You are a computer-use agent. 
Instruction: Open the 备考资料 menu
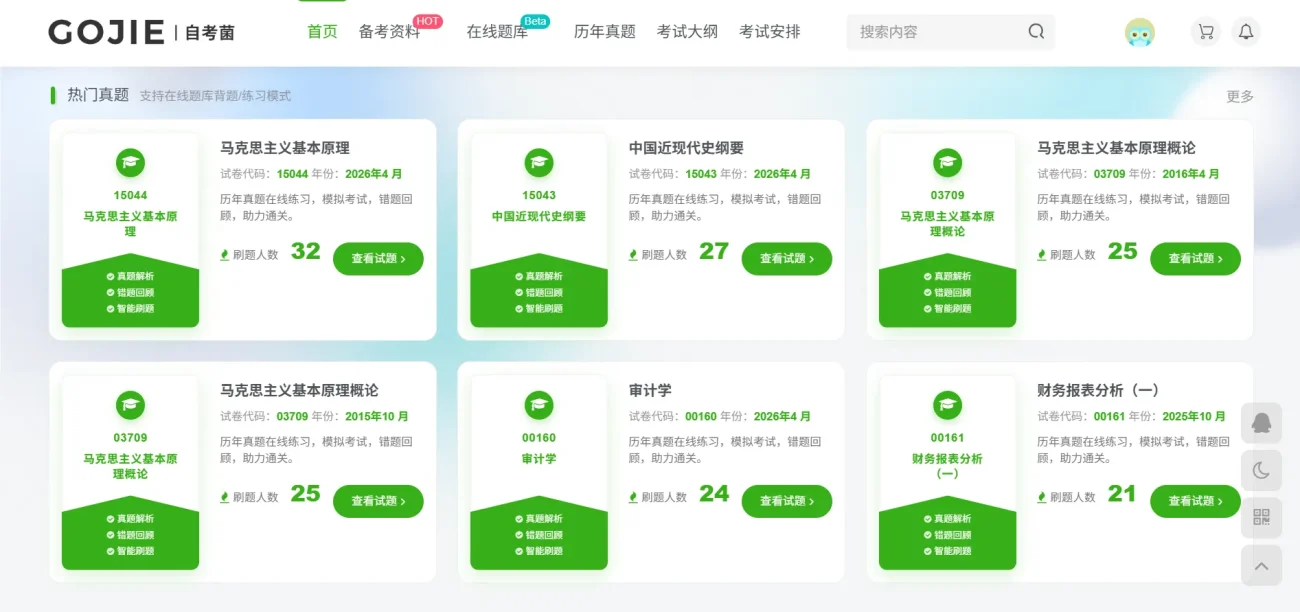pyautogui.click(x=389, y=31)
